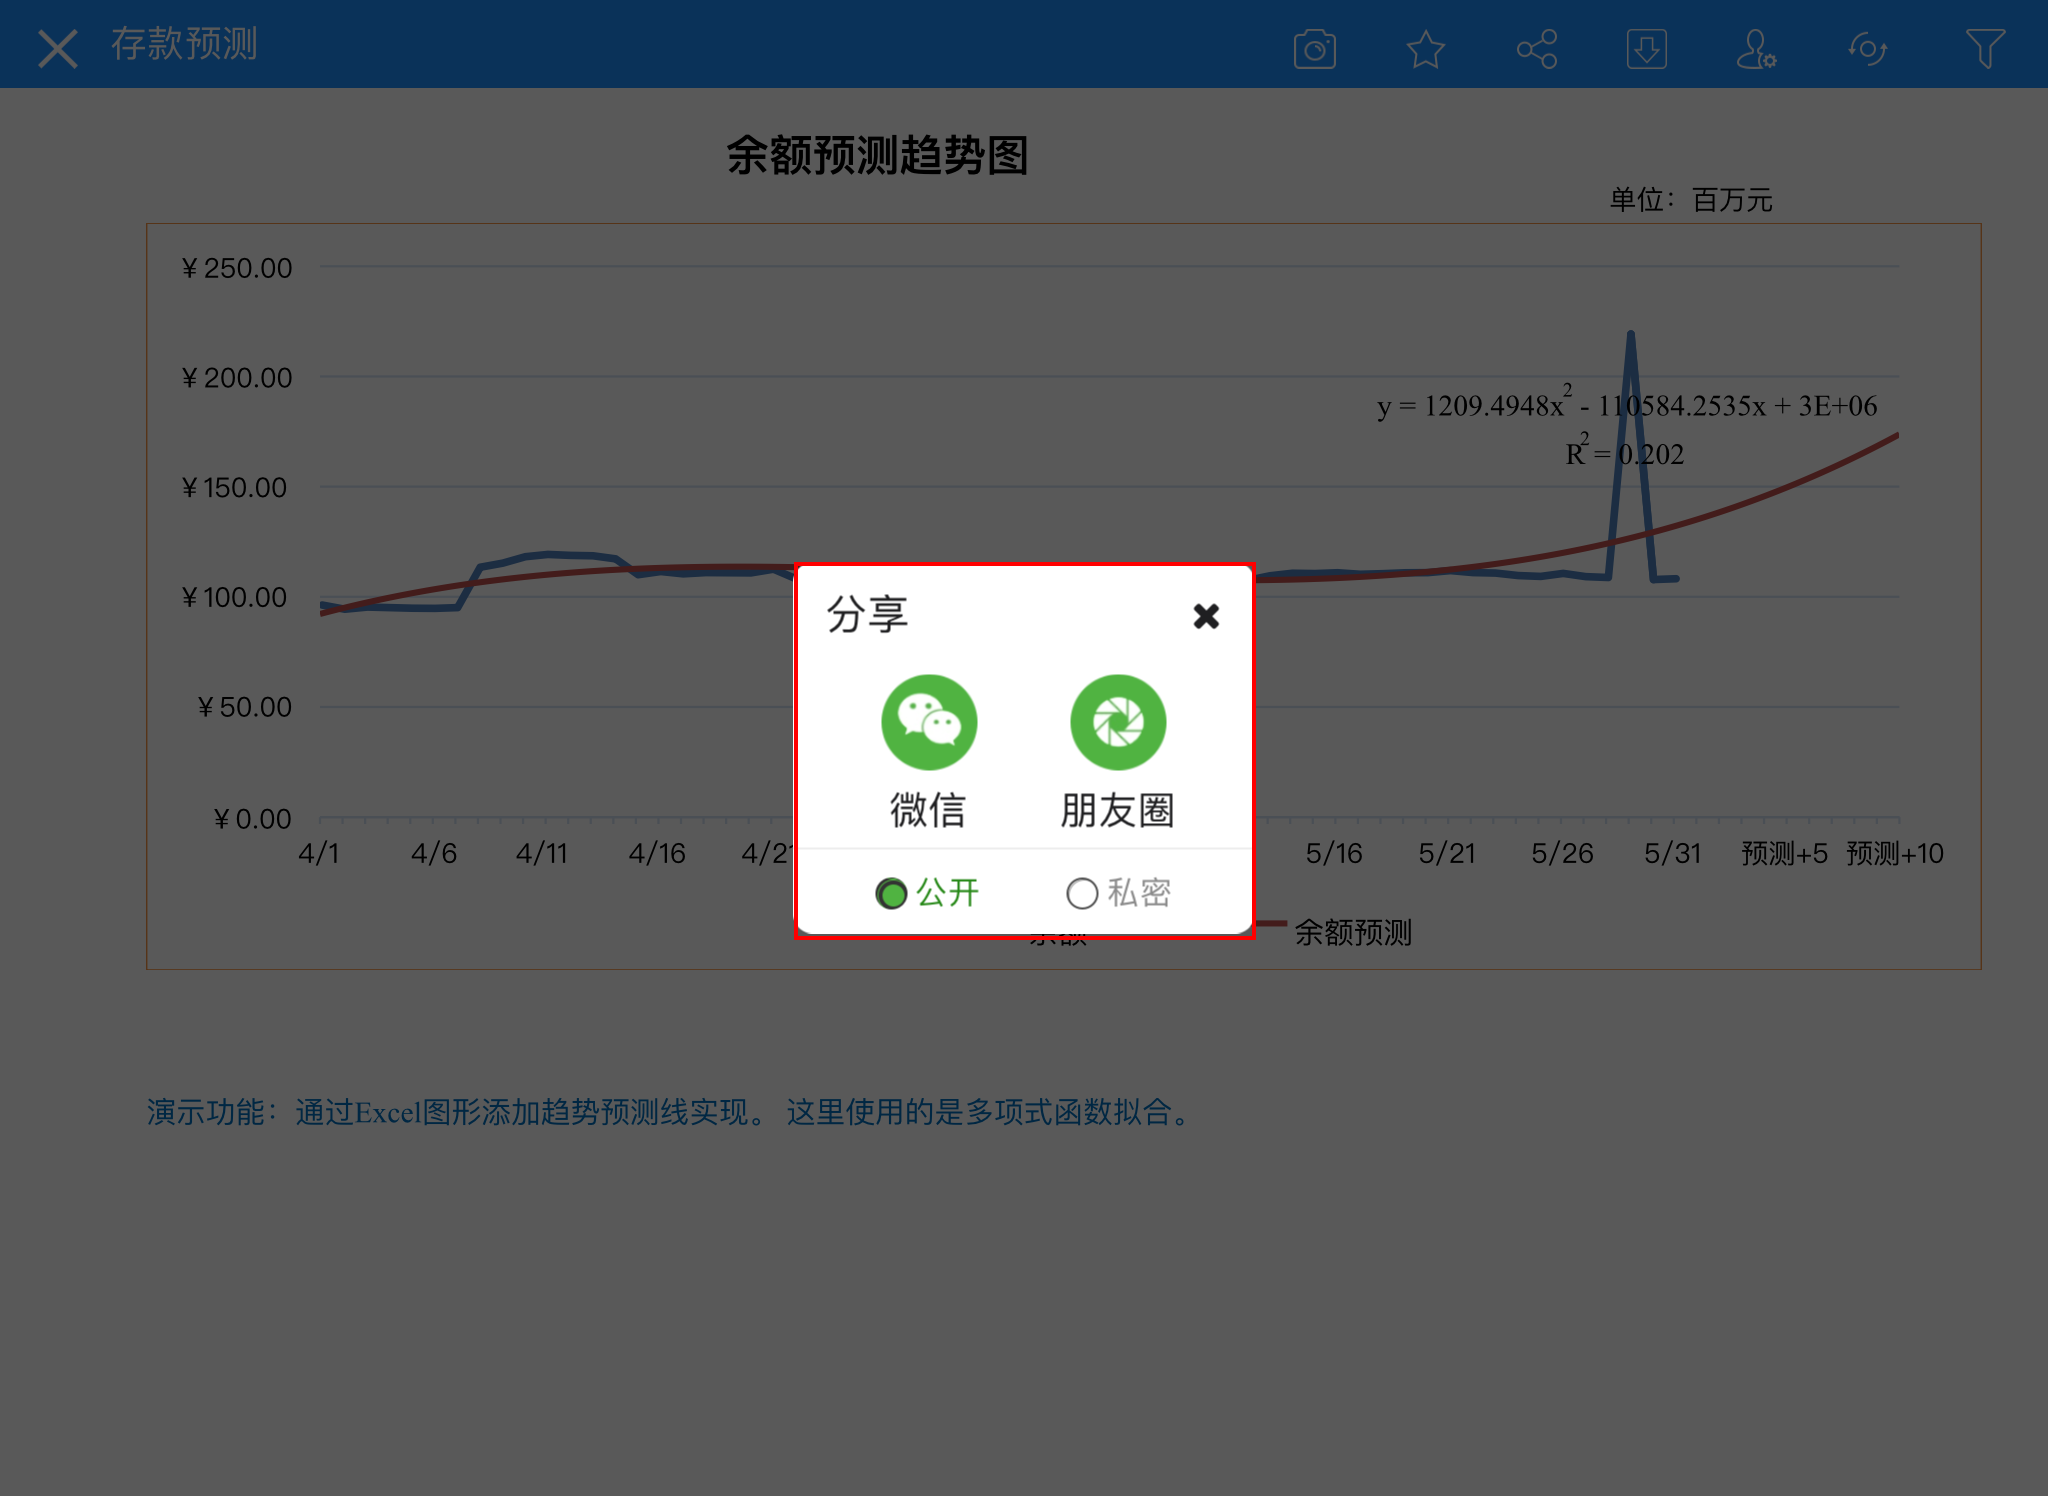Screen dimensions: 2048x1496
Task: Close the 分享 share dialog
Action: (x=1206, y=616)
